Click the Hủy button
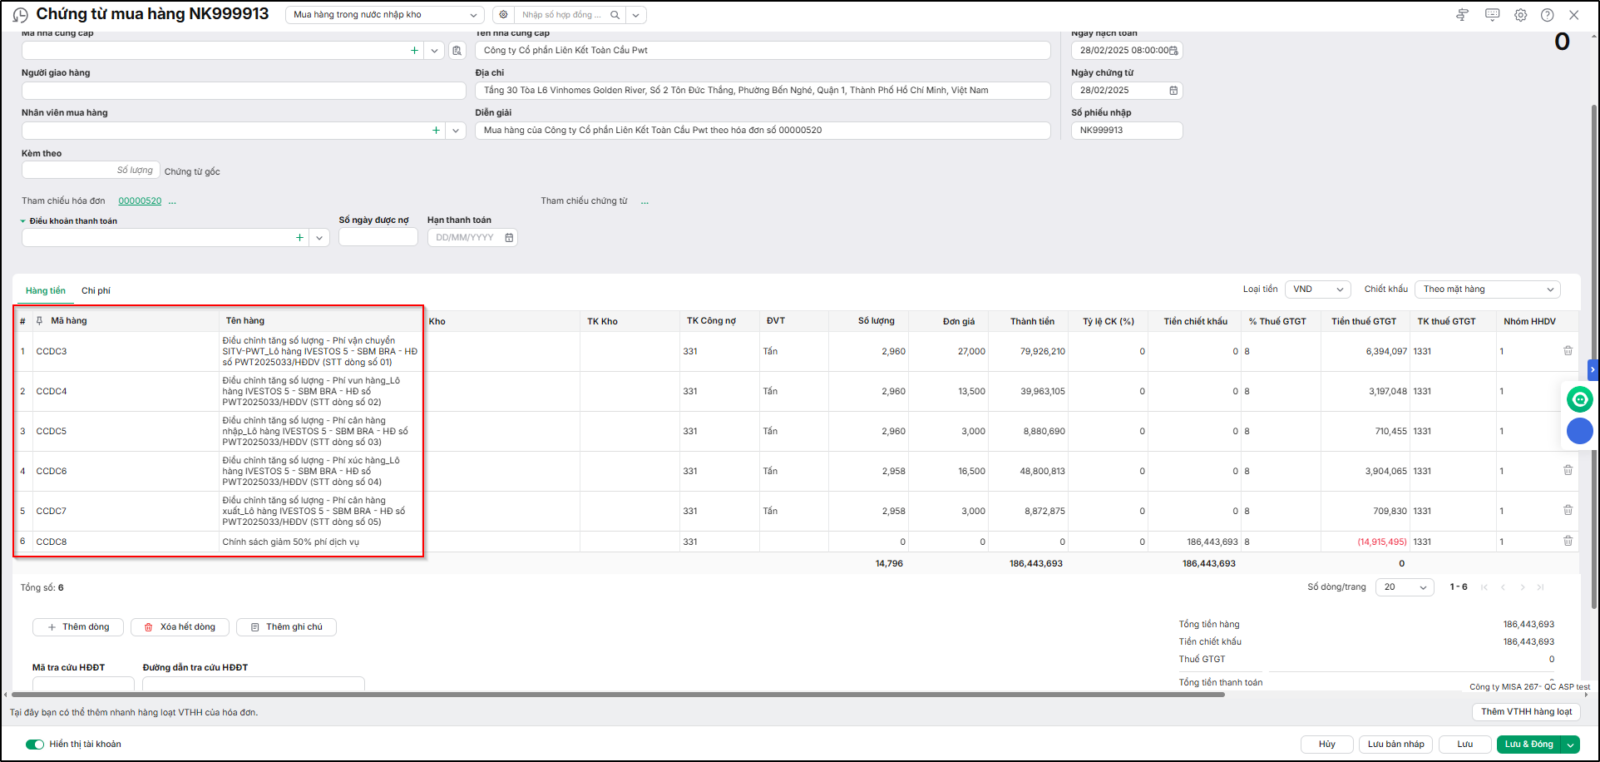1600x762 pixels. tap(1327, 744)
